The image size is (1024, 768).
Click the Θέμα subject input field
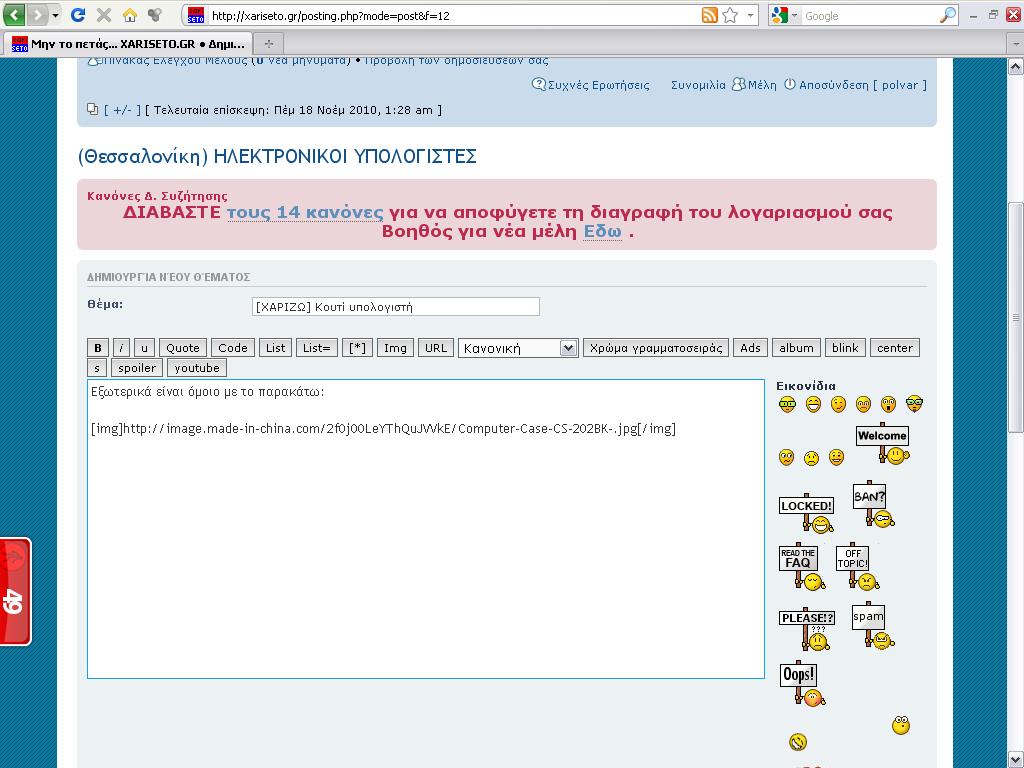pos(396,307)
